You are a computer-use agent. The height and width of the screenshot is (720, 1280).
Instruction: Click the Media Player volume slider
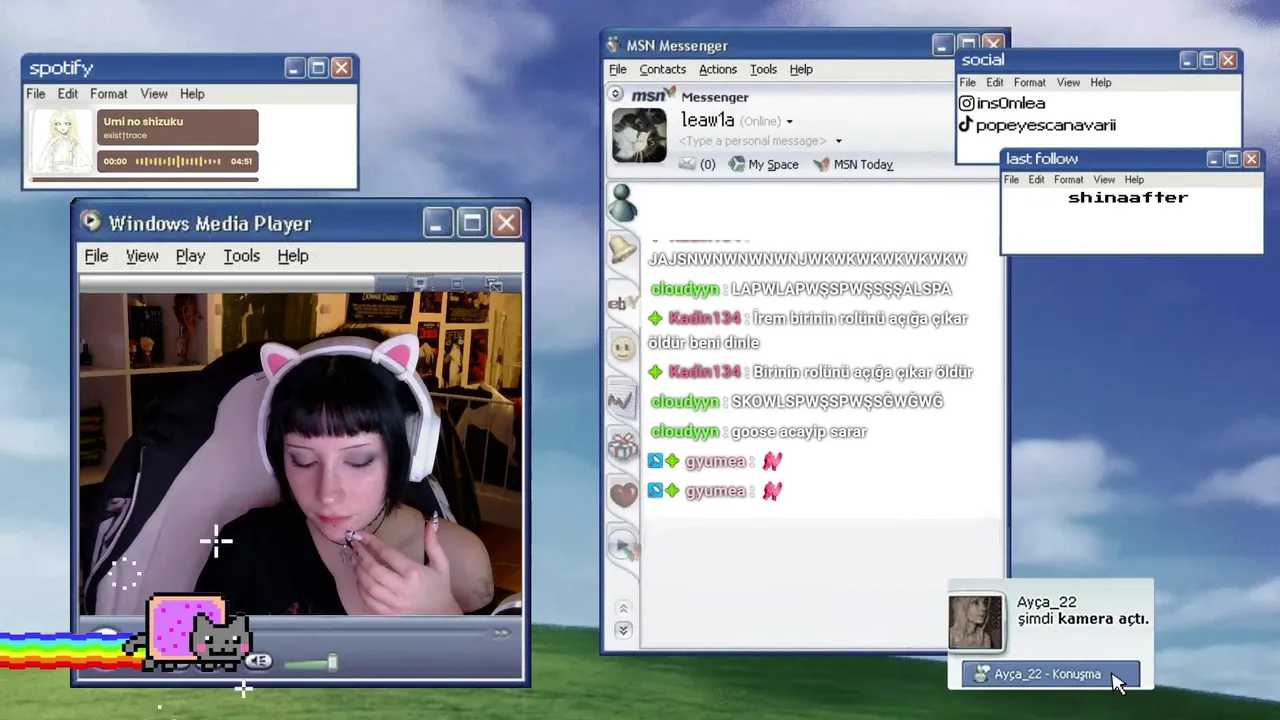(x=311, y=662)
